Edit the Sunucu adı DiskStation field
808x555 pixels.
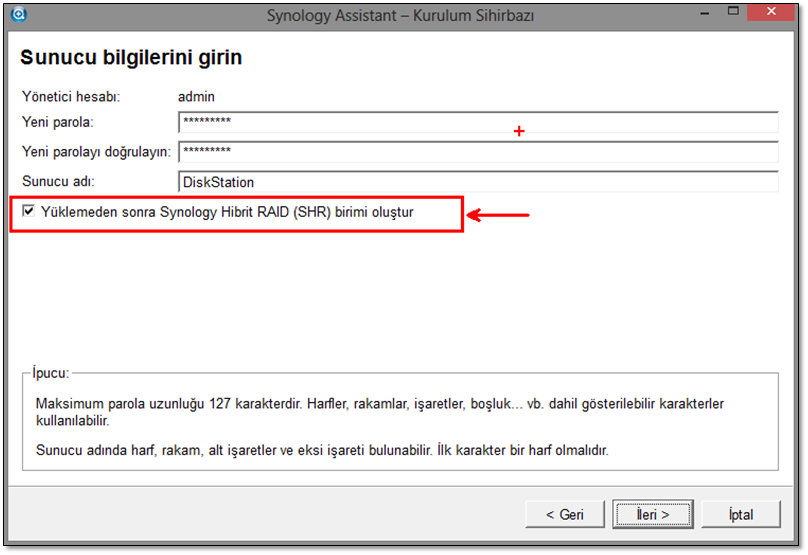(478, 182)
